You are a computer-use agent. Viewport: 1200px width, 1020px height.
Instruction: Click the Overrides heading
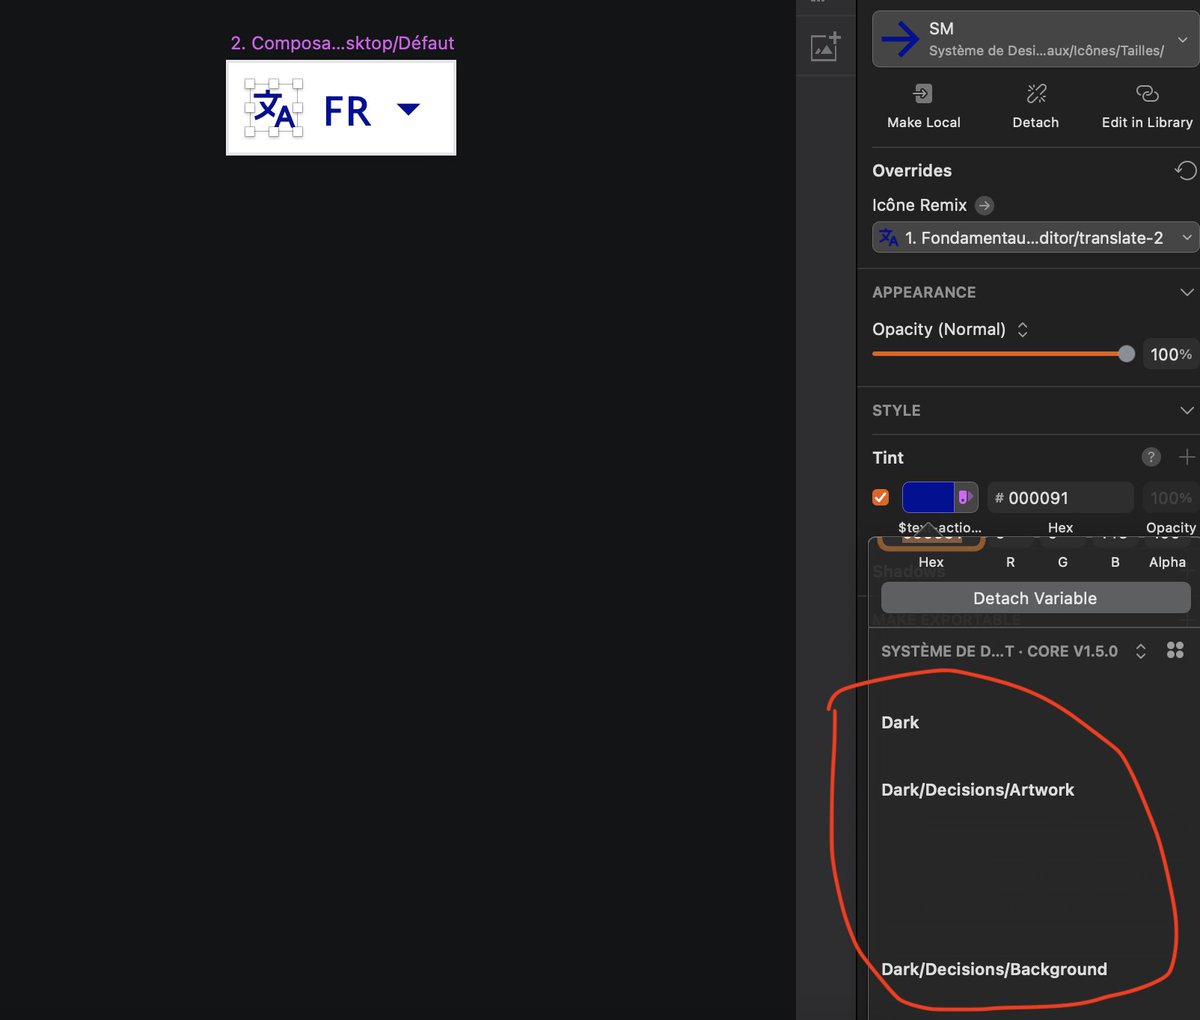click(x=912, y=170)
